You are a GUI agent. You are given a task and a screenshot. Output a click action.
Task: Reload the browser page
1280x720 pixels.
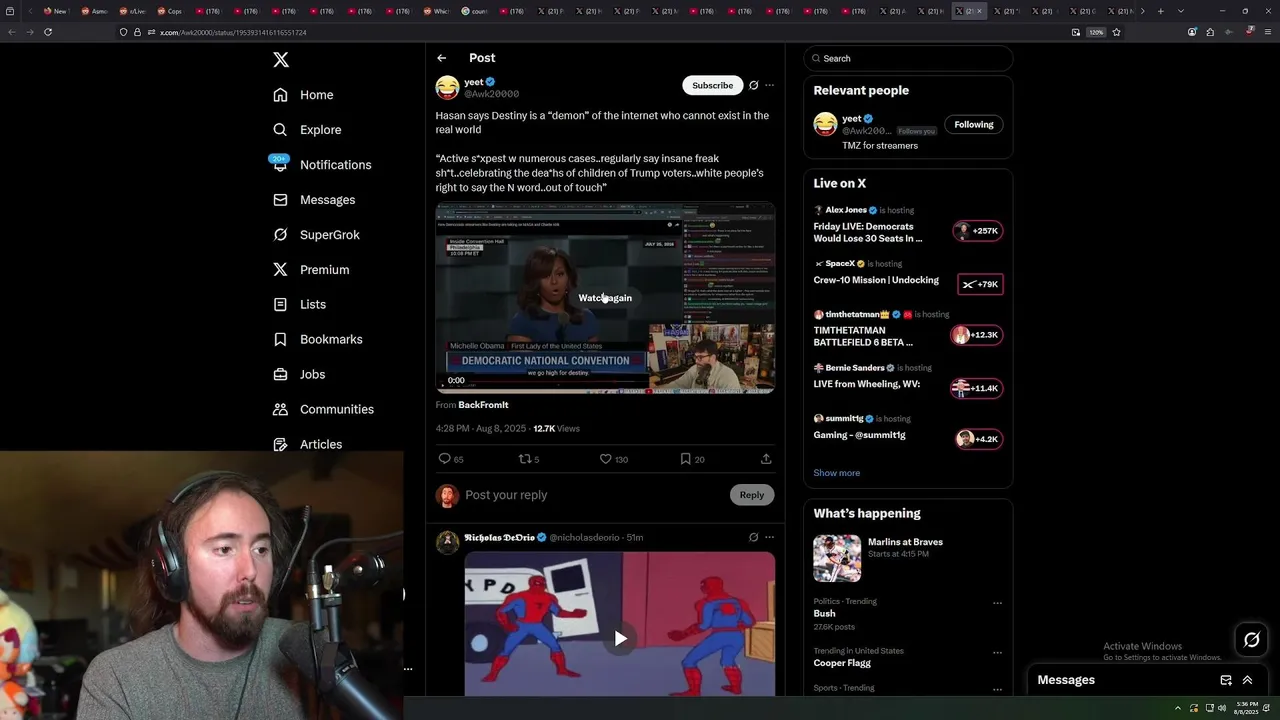(x=48, y=32)
